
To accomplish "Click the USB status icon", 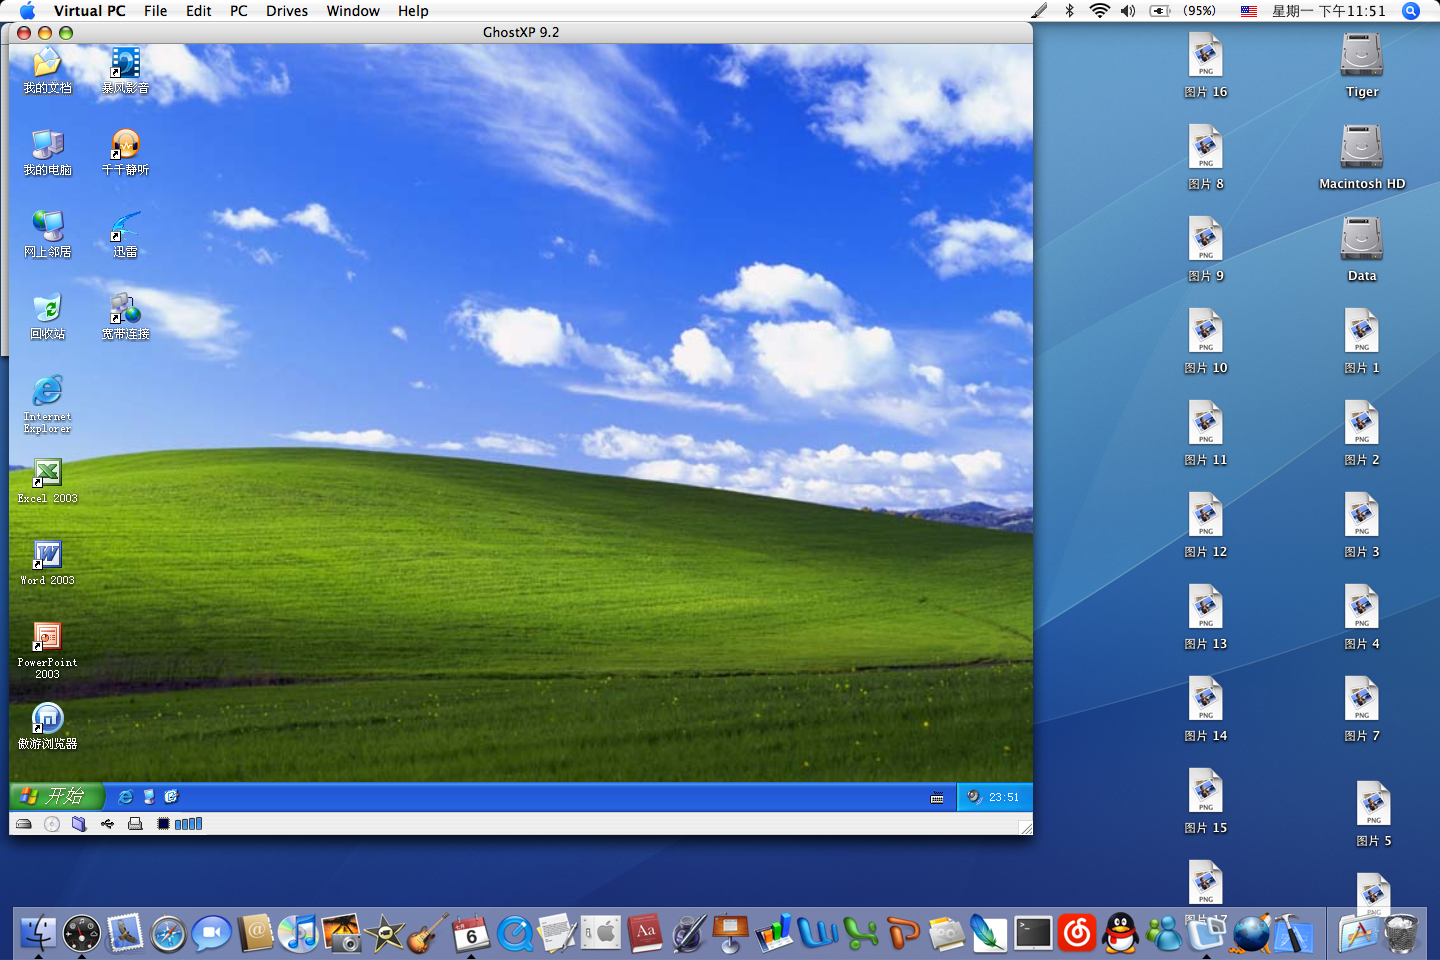I will (107, 824).
